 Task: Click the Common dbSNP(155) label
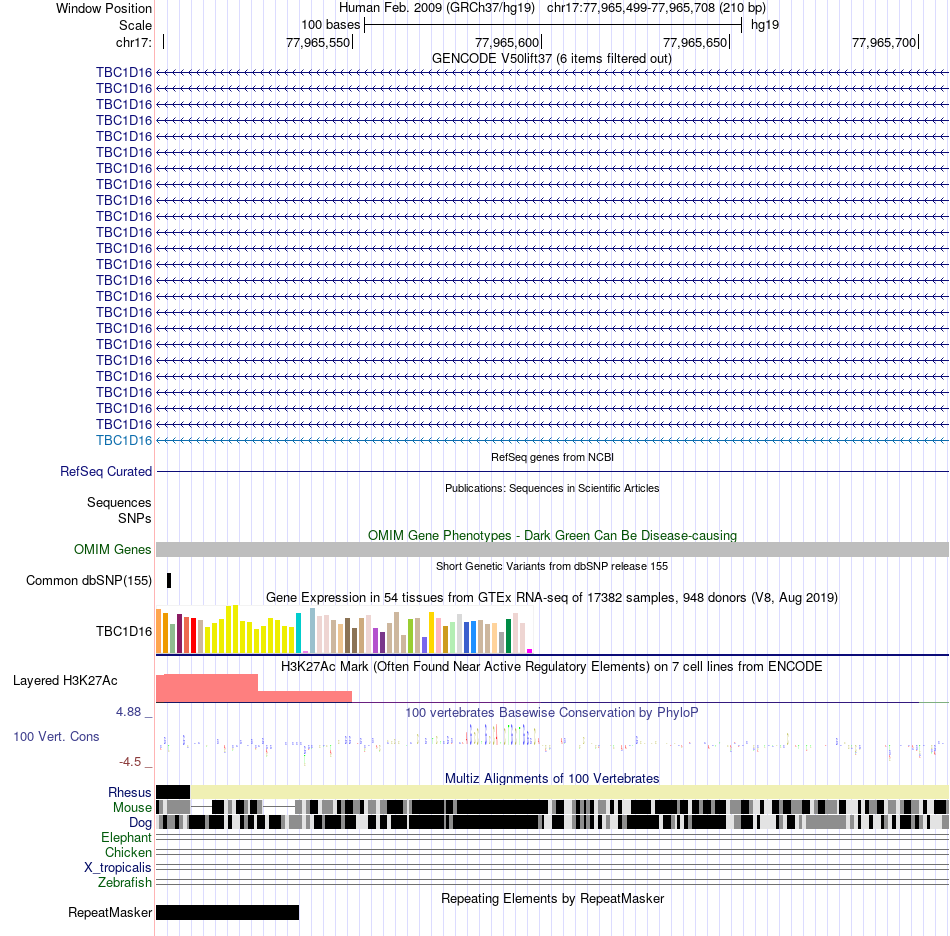pyautogui.click(x=88, y=580)
